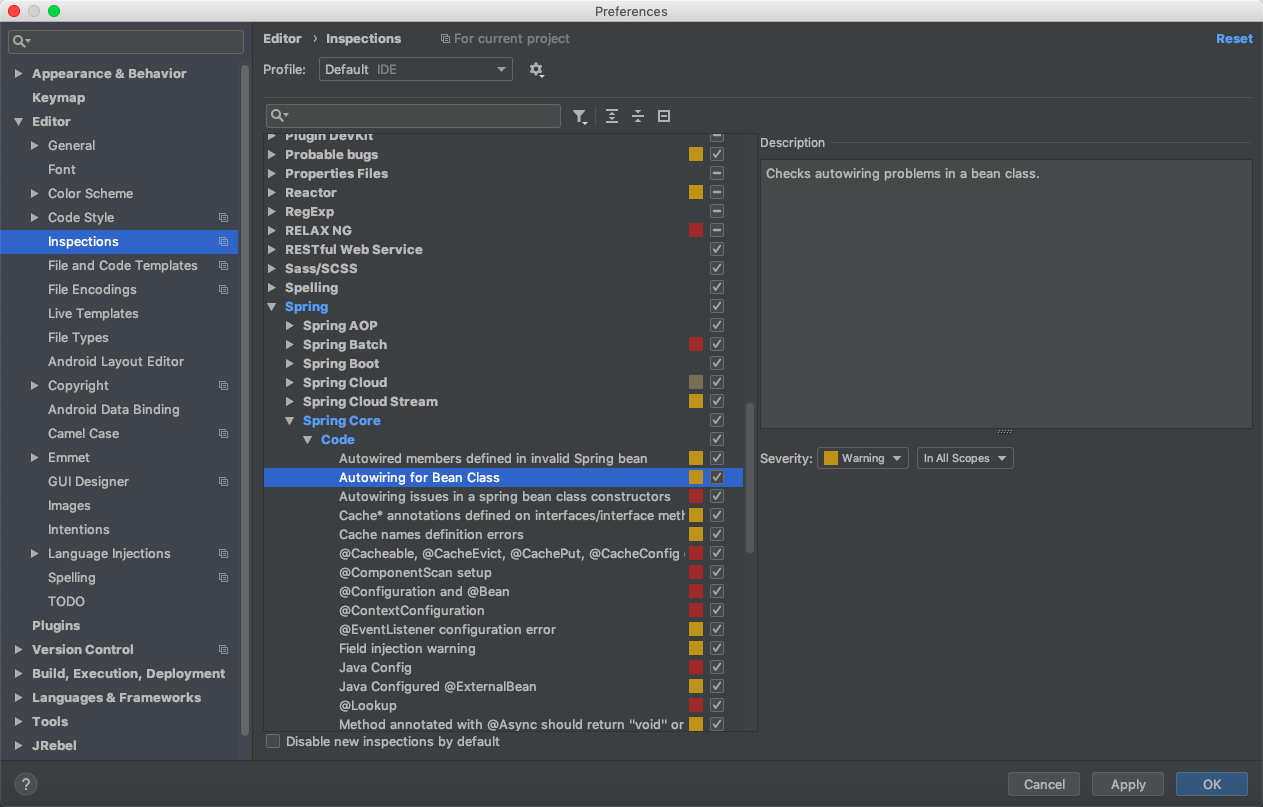Open help with the question mark button
Screen dimensions: 1263x807
click(26, 784)
